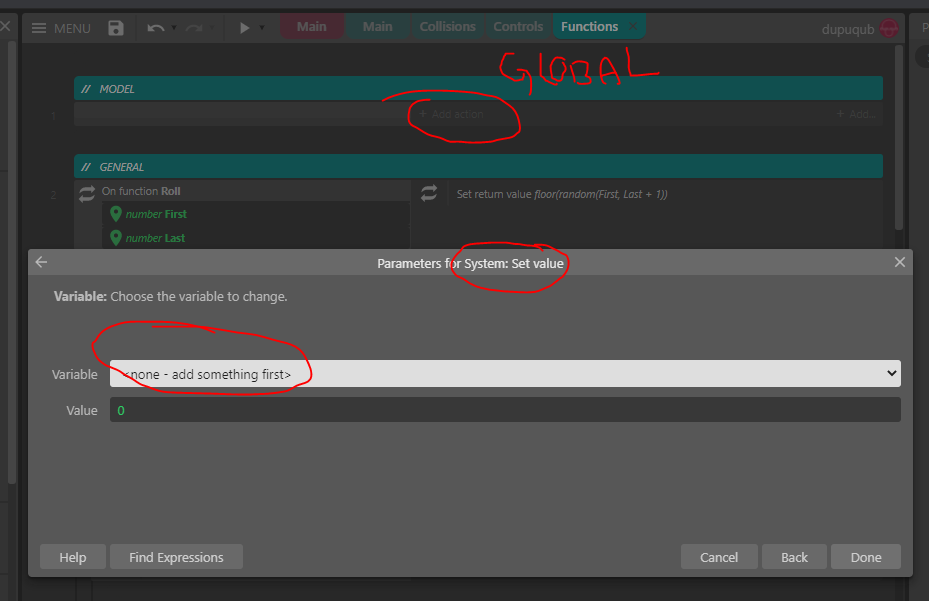Screen dimensions: 929x601
Task: Open the Variable dropdown list
Action: click(505, 374)
